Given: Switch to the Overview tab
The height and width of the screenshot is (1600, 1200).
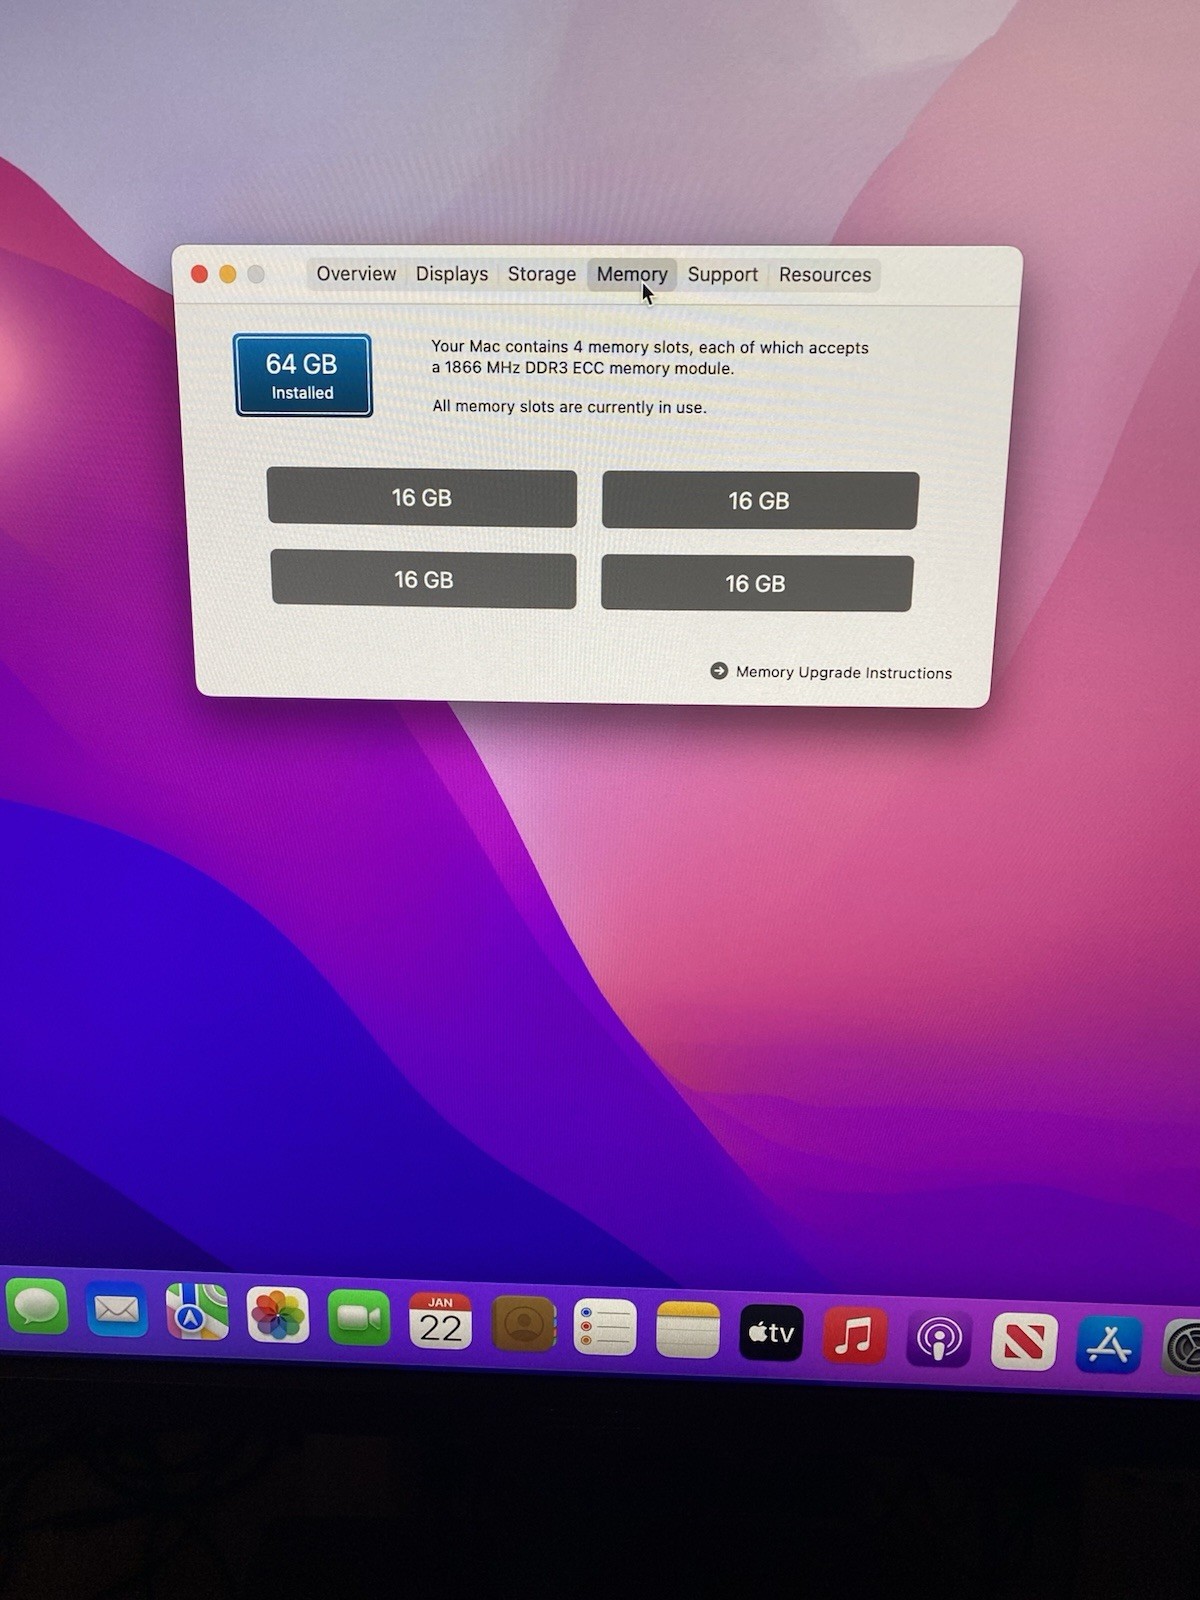Looking at the screenshot, I should coord(356,274).
